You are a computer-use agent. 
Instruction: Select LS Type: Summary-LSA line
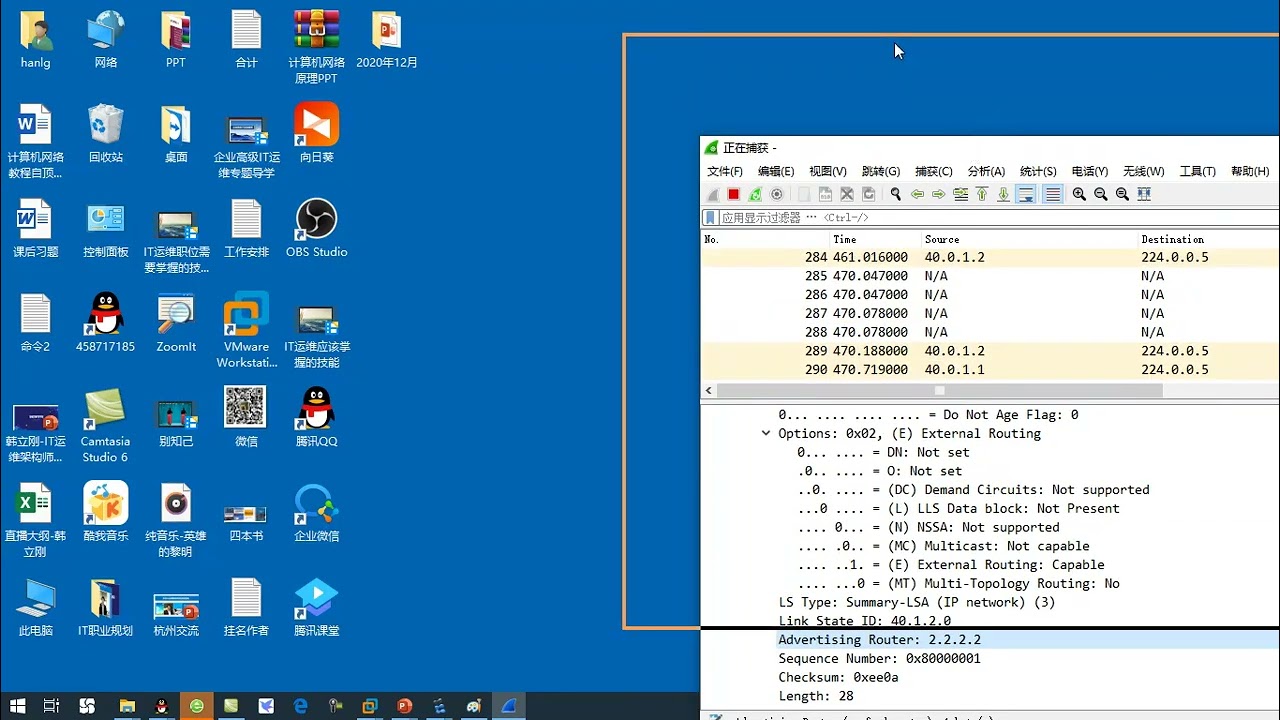click(x=917, y=602)
